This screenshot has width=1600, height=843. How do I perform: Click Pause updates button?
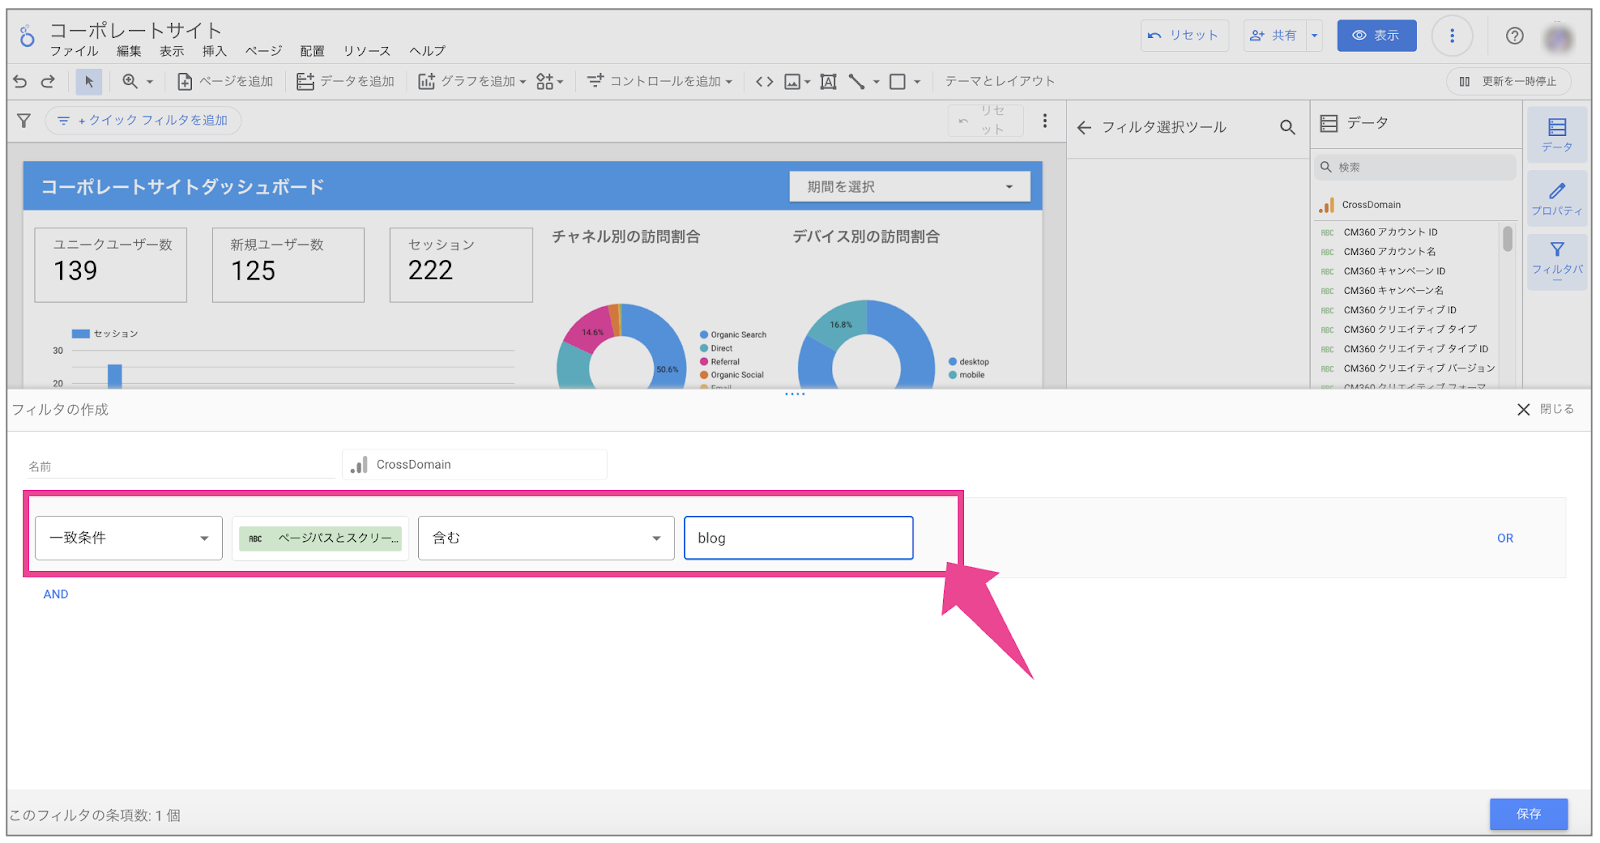1509,82
